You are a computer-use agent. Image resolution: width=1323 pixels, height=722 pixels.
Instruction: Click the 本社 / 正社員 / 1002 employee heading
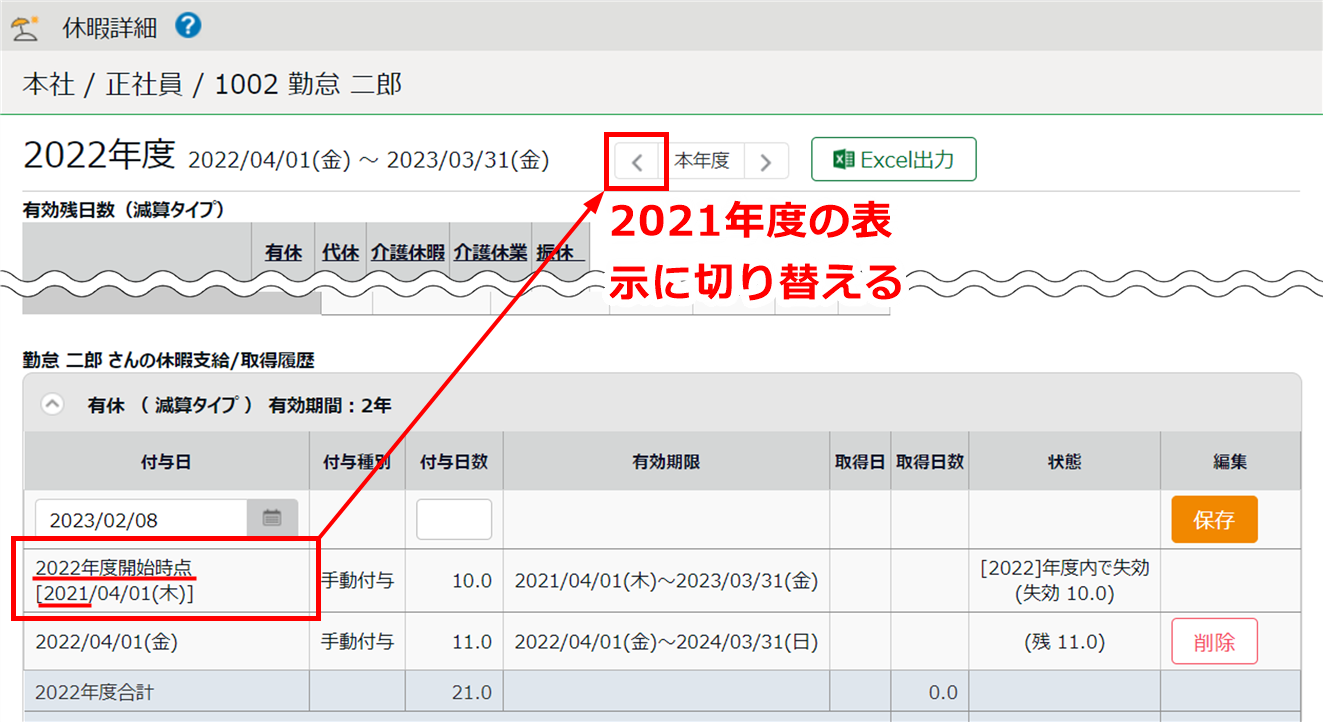point(212,84)
